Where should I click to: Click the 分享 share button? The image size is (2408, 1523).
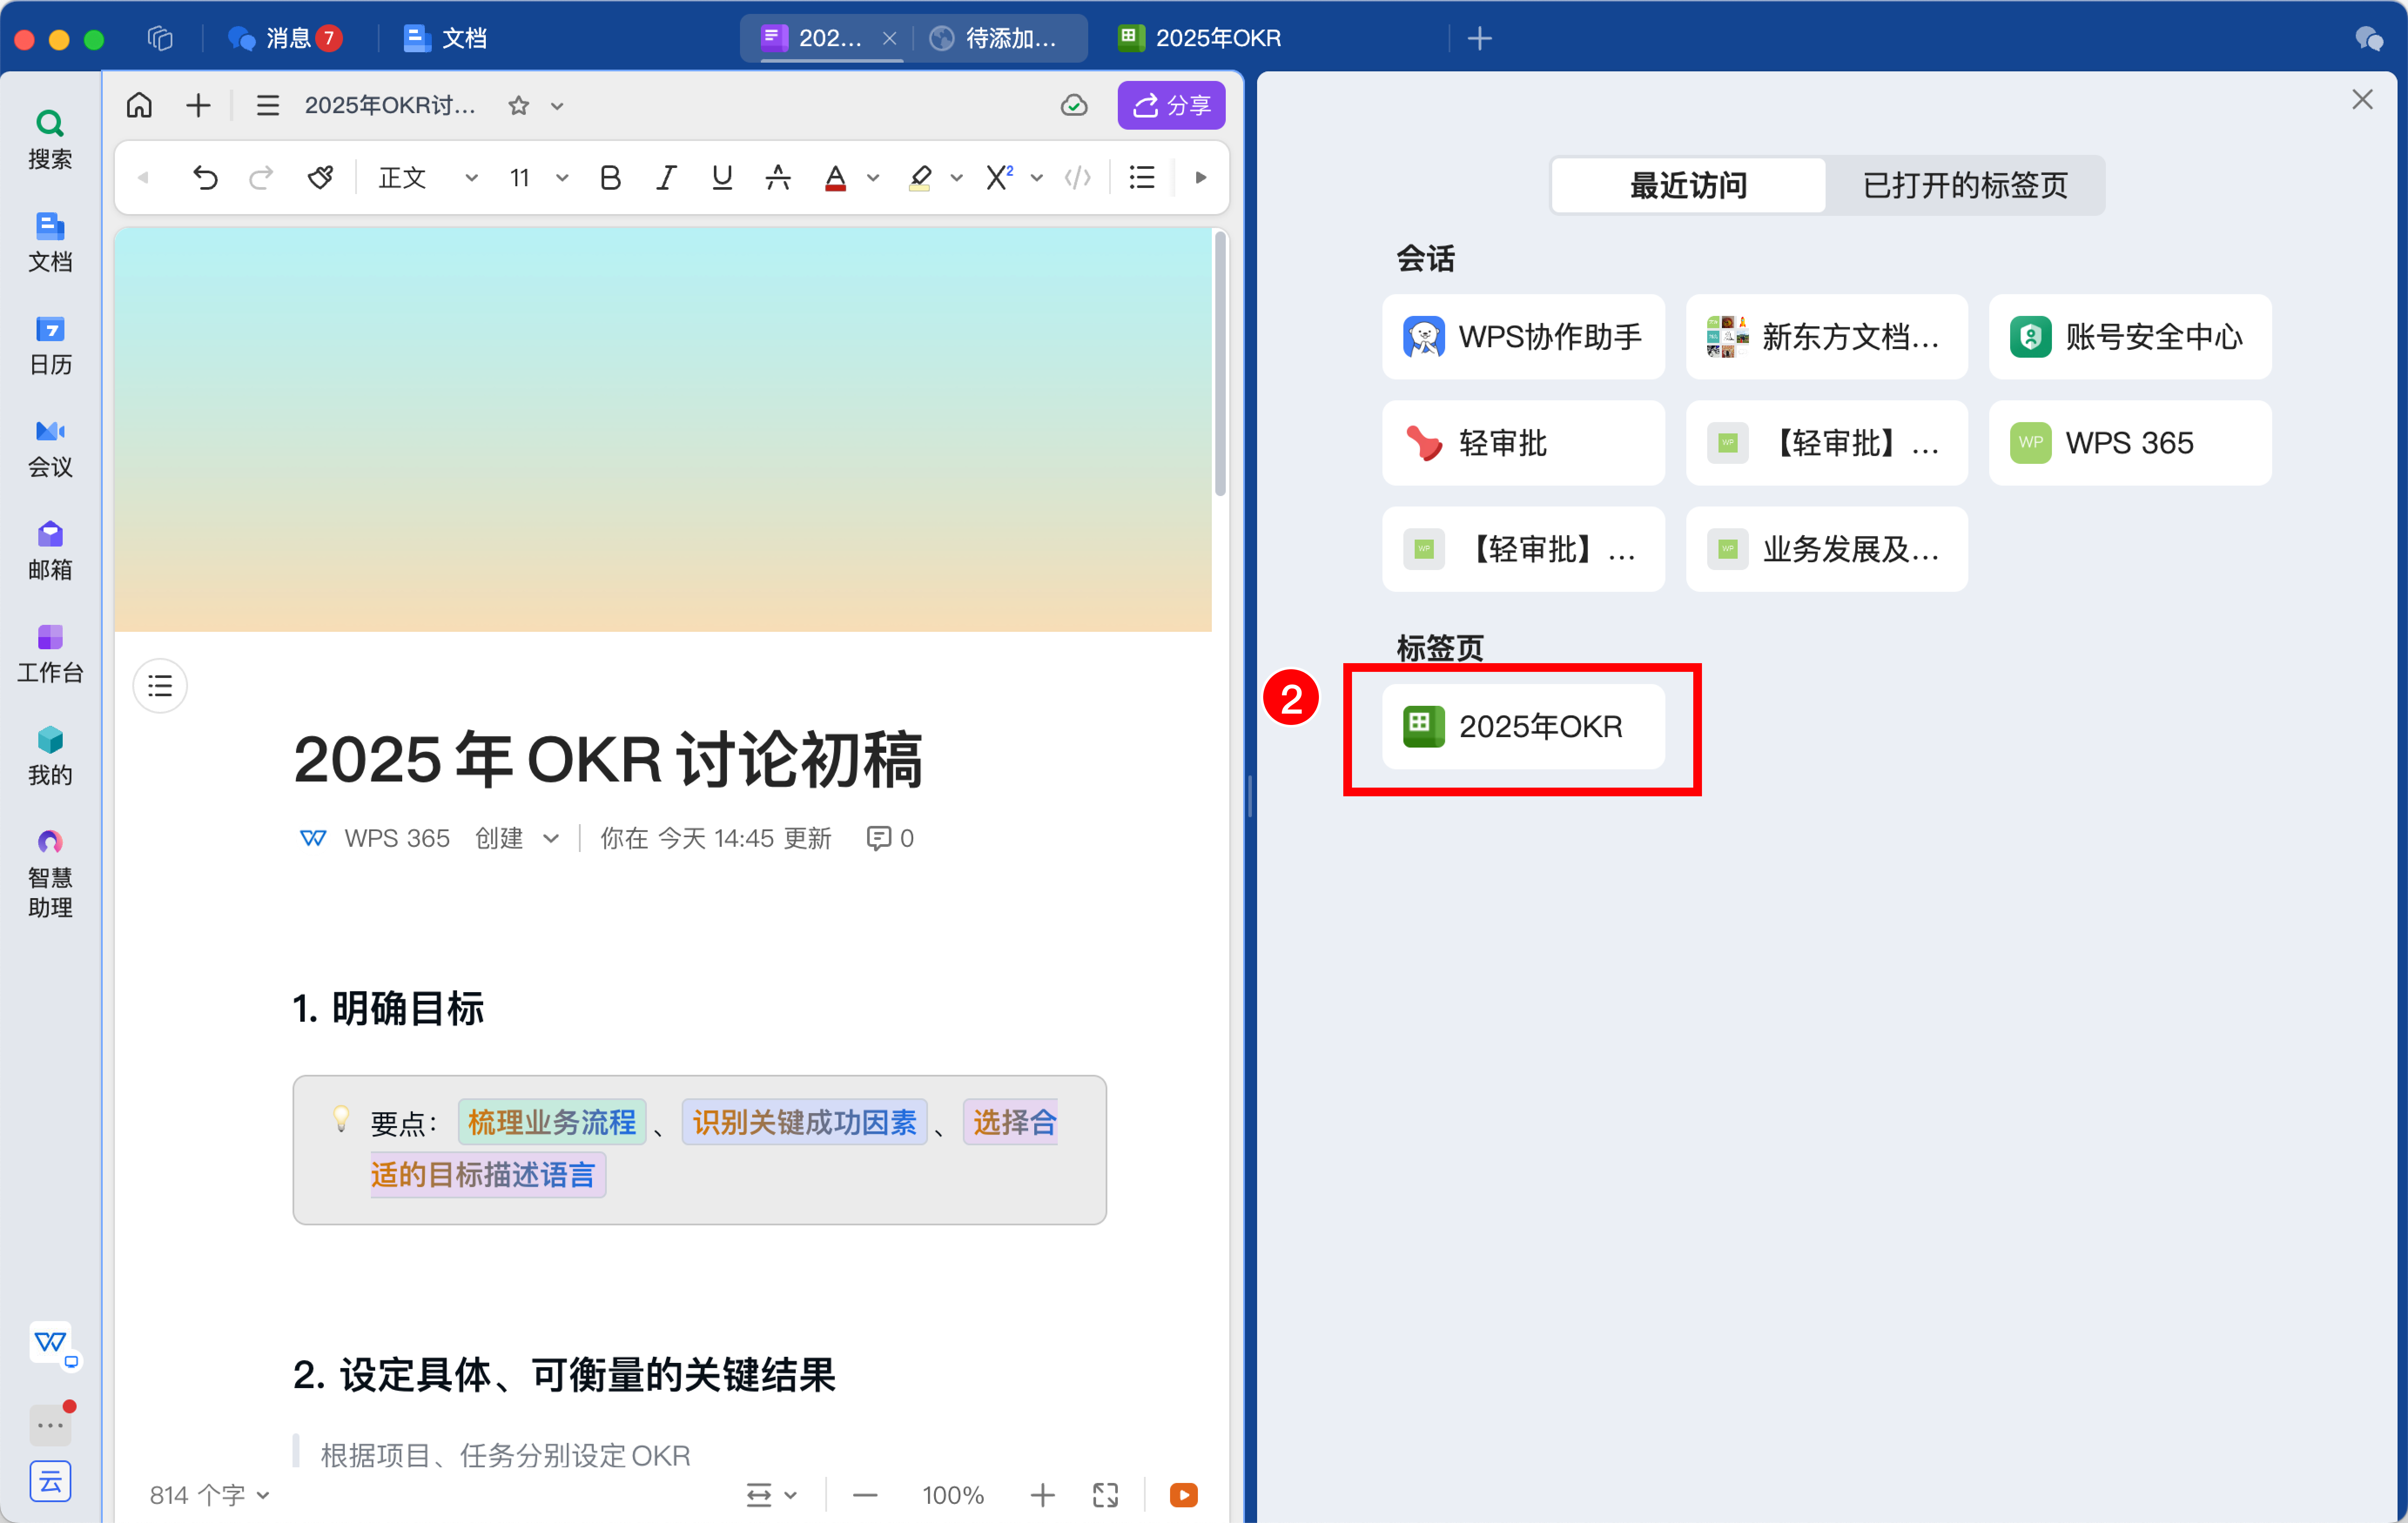coord(1171,105)
